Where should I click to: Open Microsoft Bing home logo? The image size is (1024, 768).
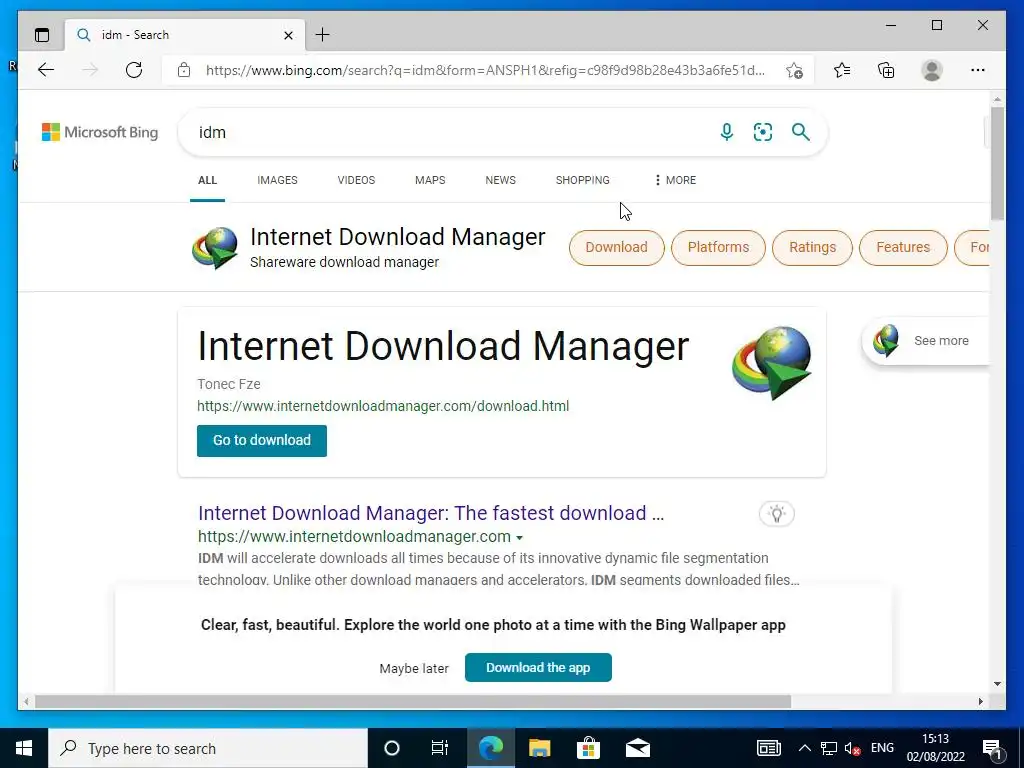coord(100,132)
